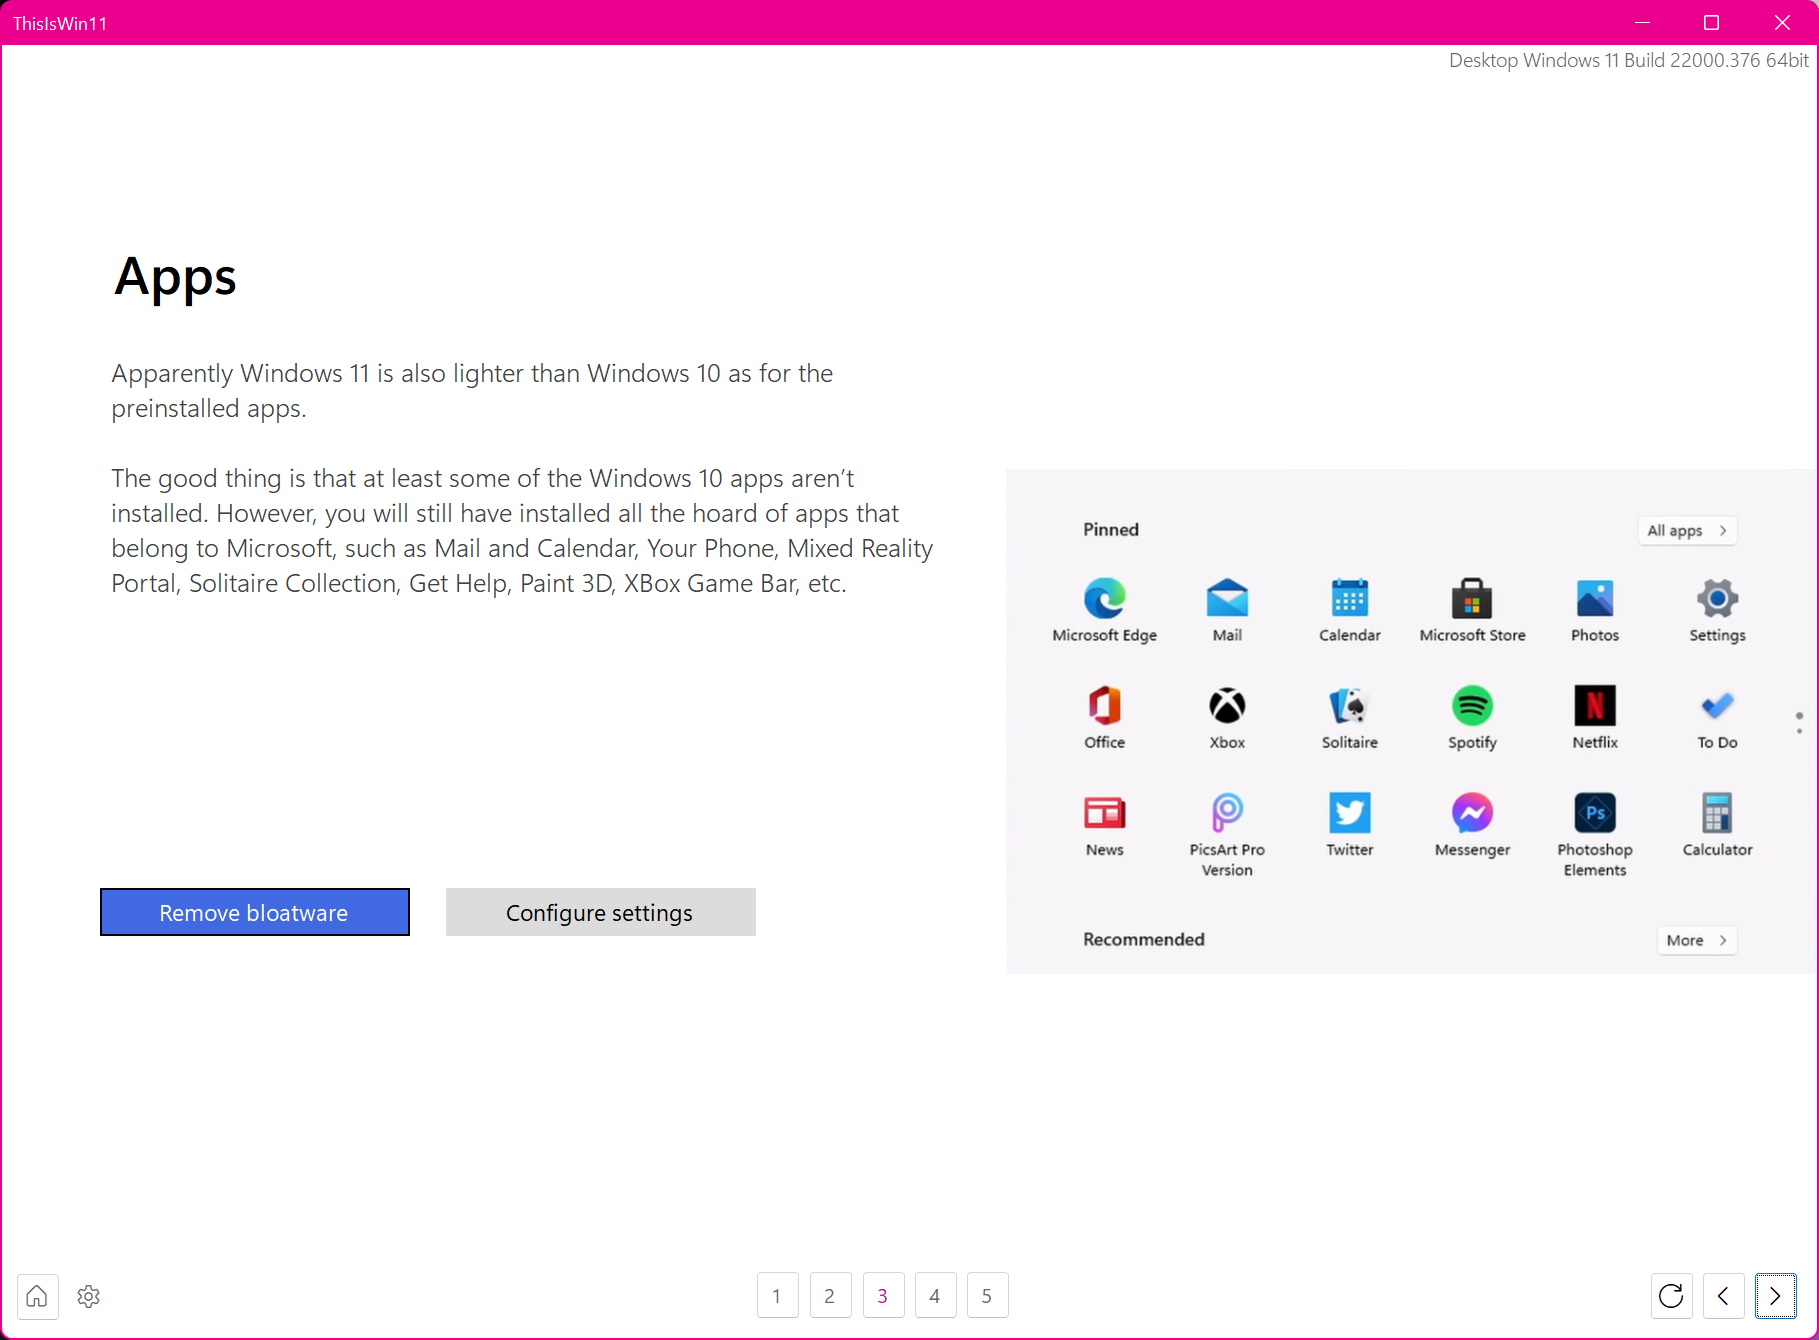Click the Start menu screenshot page dots
1819x1340 pixels.
pyautogui.click(x=1799, y=723)
